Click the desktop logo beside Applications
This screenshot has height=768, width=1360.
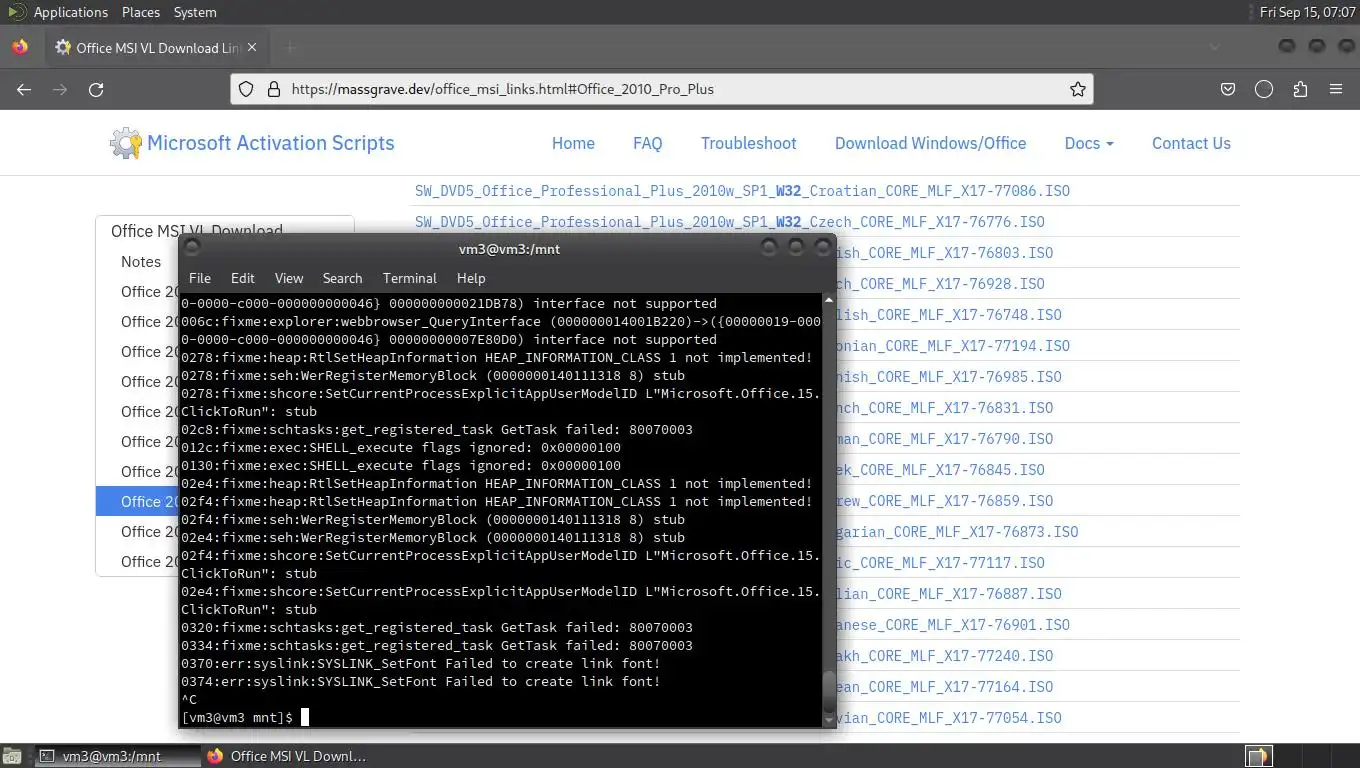point(16,12)
